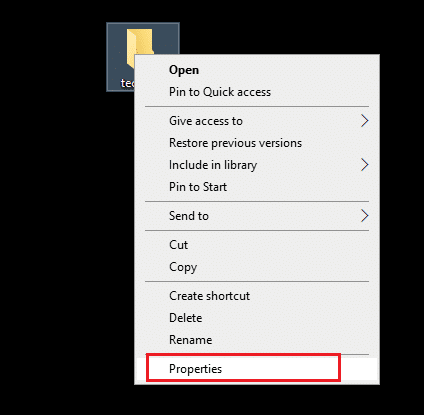Expand the Include in library arrow
This screenshot has height=415, width=424.
pyautogui.click(x=365, y=165)
